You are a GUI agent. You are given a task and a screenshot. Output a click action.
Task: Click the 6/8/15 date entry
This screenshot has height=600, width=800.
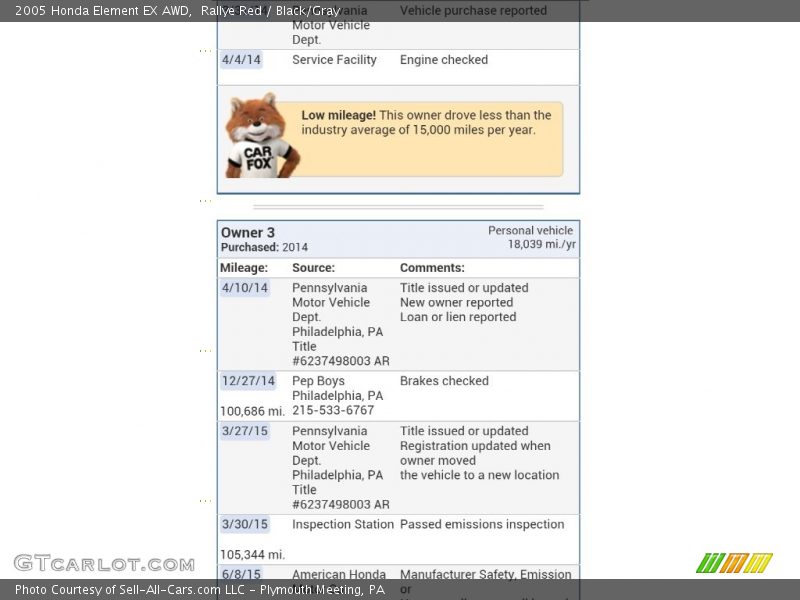point(241,574)
